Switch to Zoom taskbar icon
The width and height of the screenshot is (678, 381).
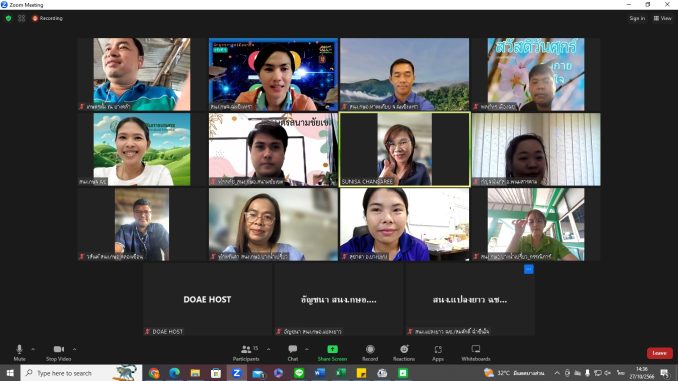click(x=237, y=373)
